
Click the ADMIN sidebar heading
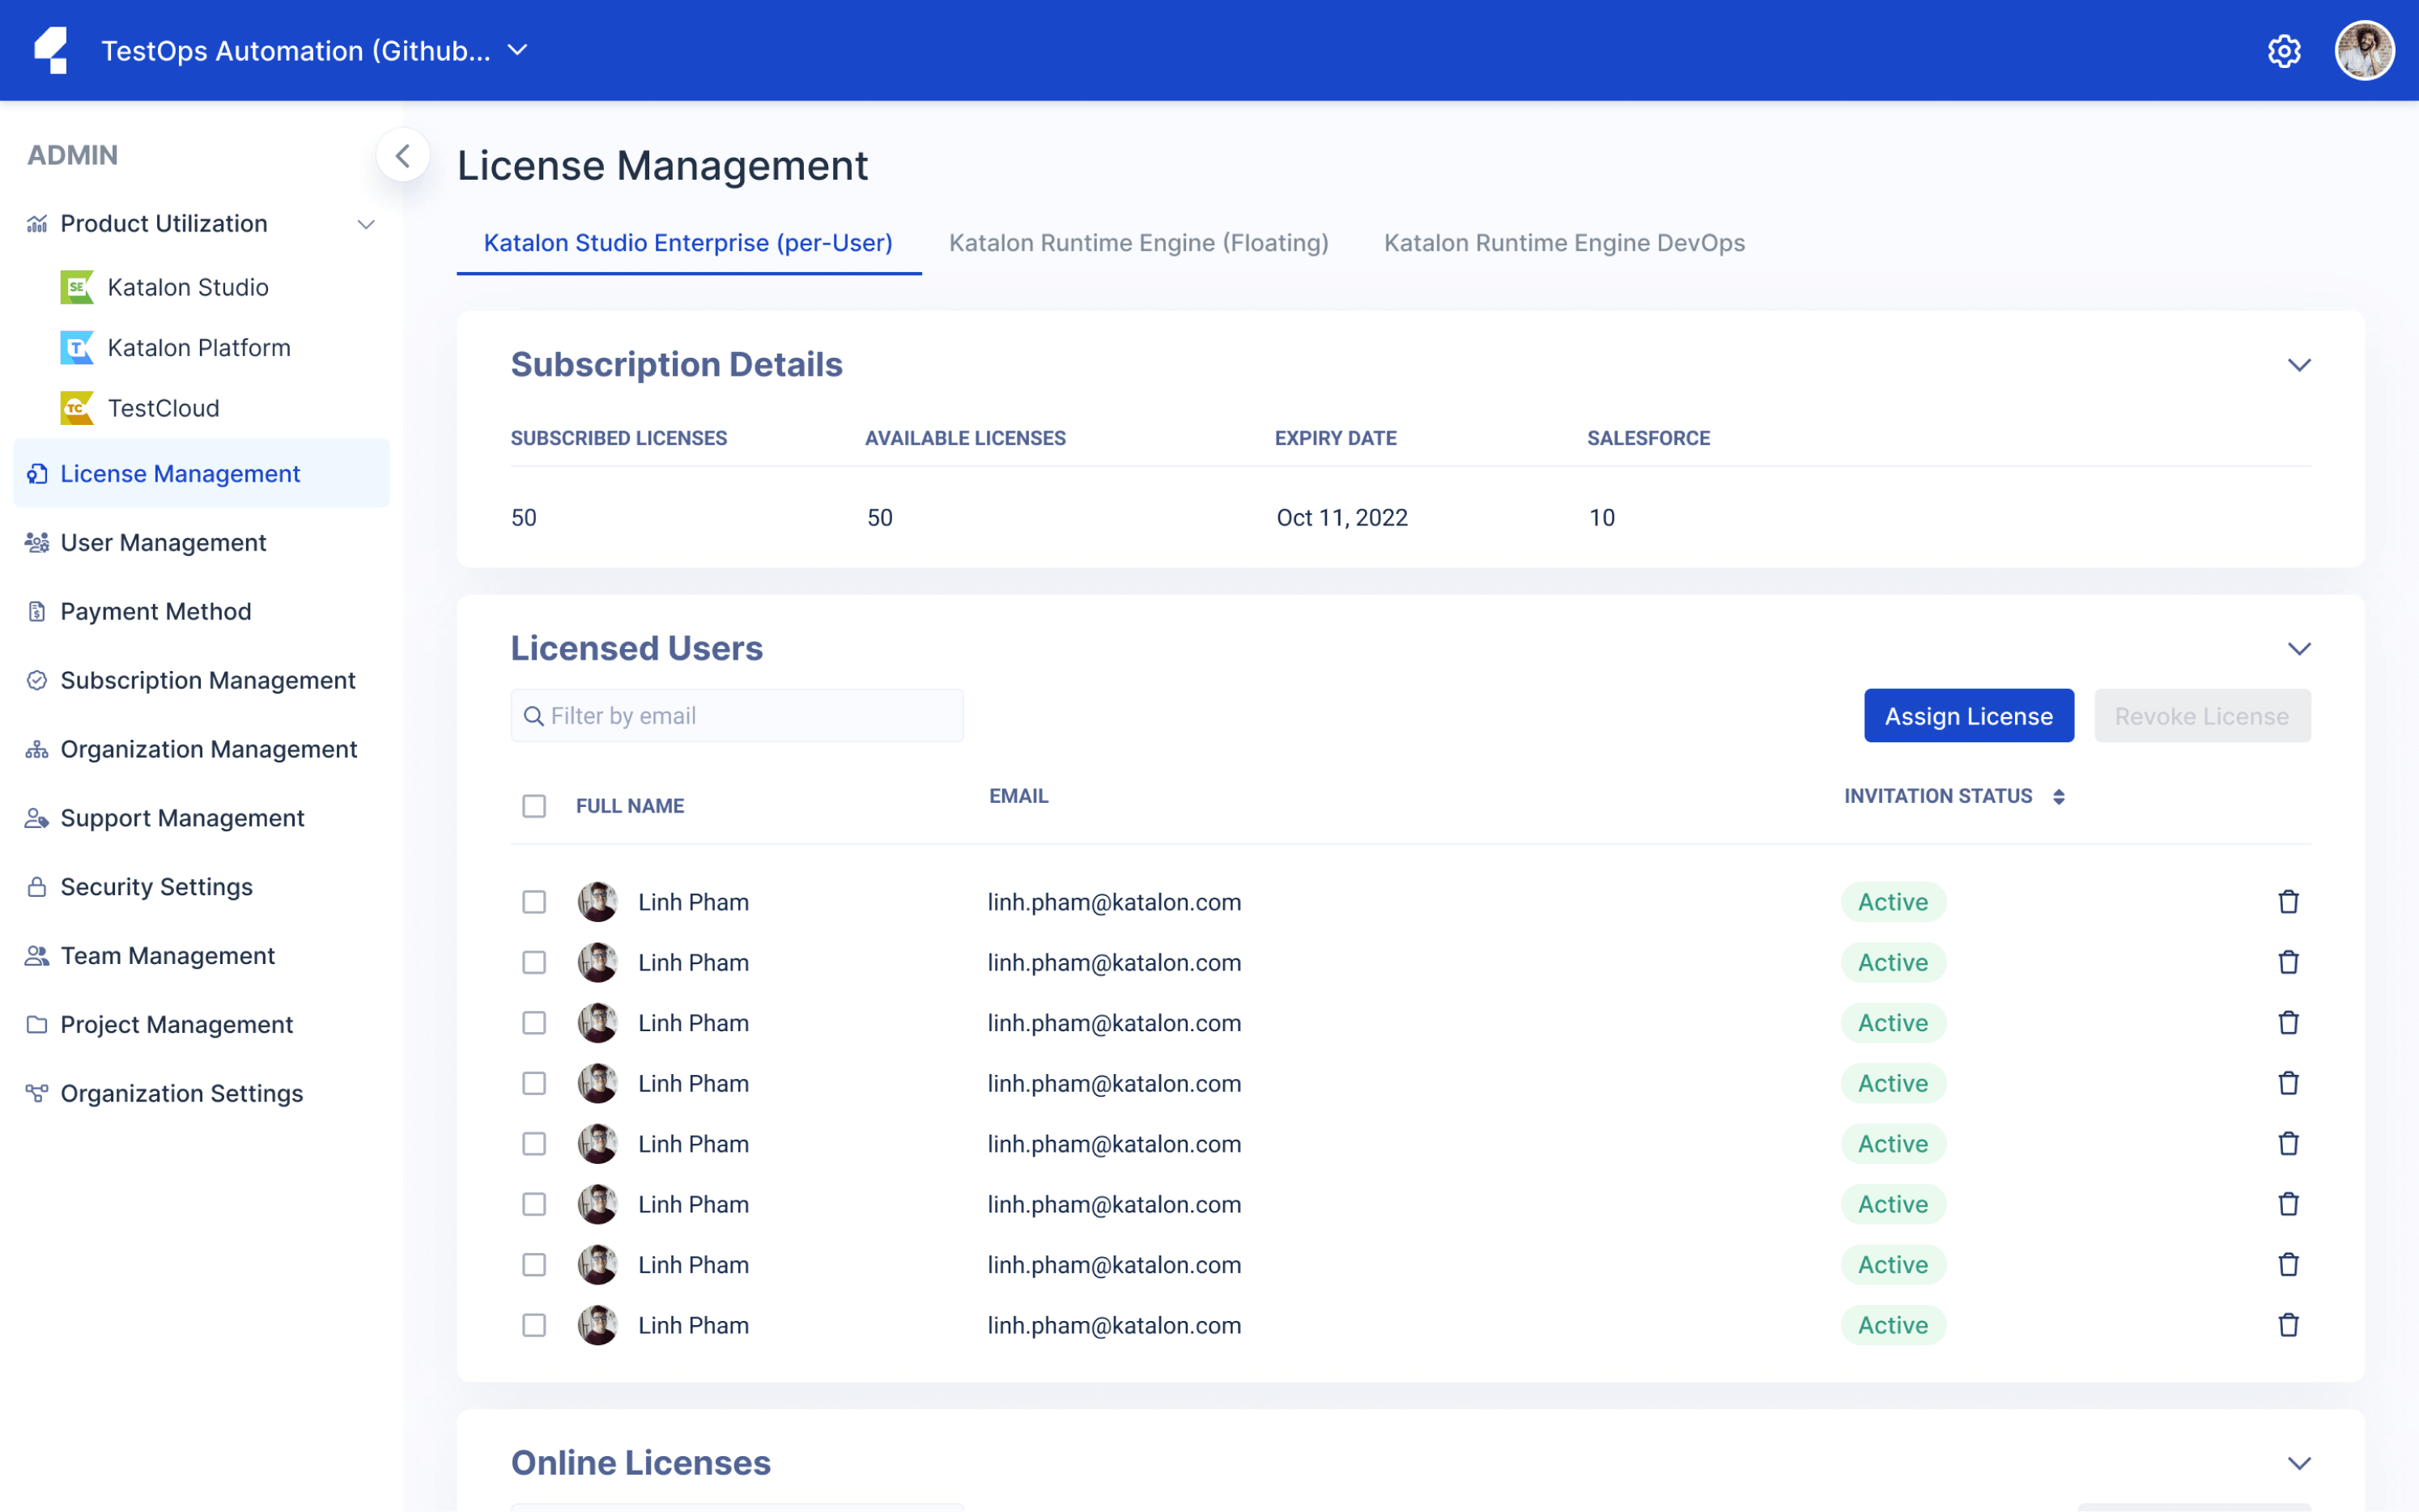pos(72,155)
